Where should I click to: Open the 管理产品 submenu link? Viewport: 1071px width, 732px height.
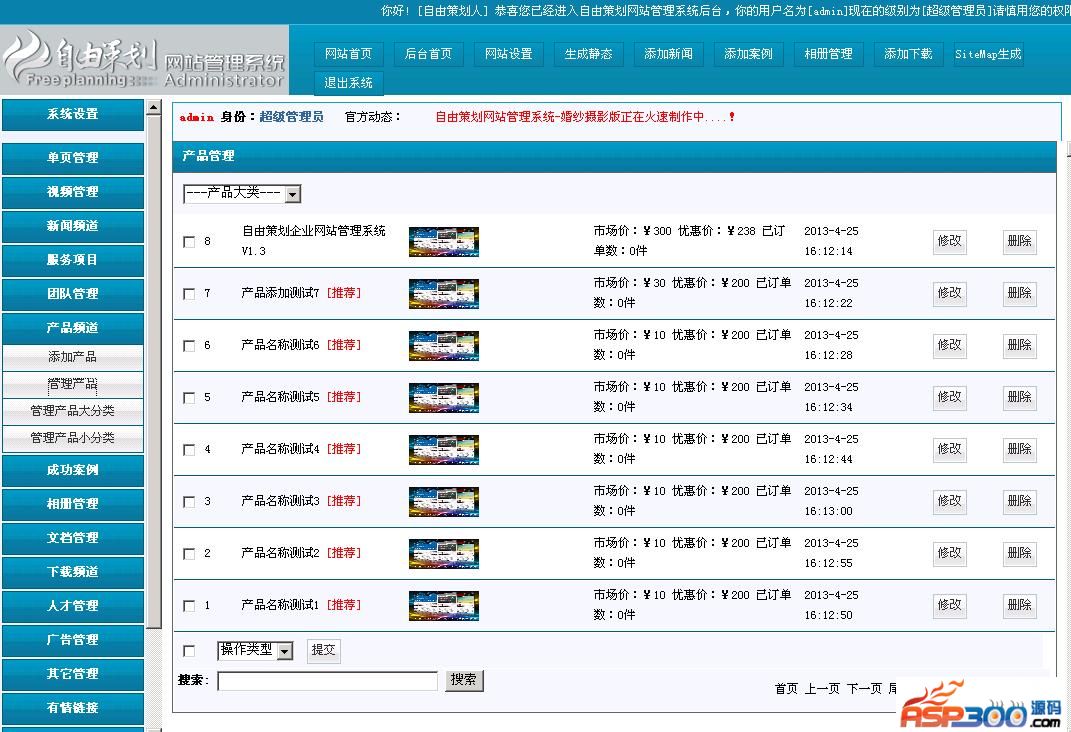tap(72, 384)
